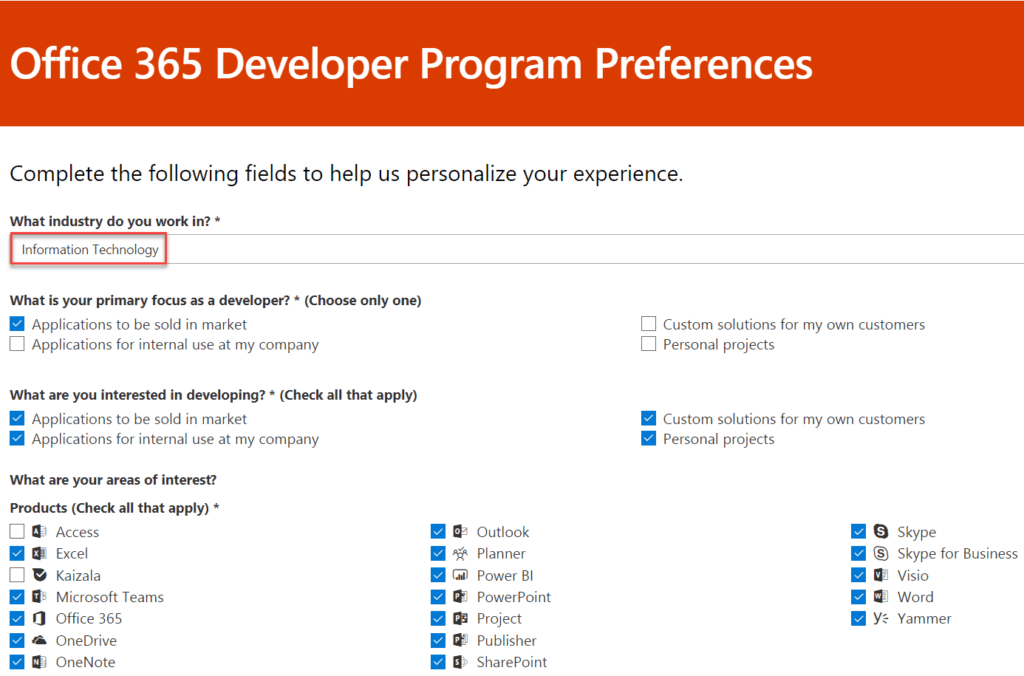This screenshot has width=1024, height=676.
Task: Click the Microsoft Teams icon
Action: click(39, 597)
